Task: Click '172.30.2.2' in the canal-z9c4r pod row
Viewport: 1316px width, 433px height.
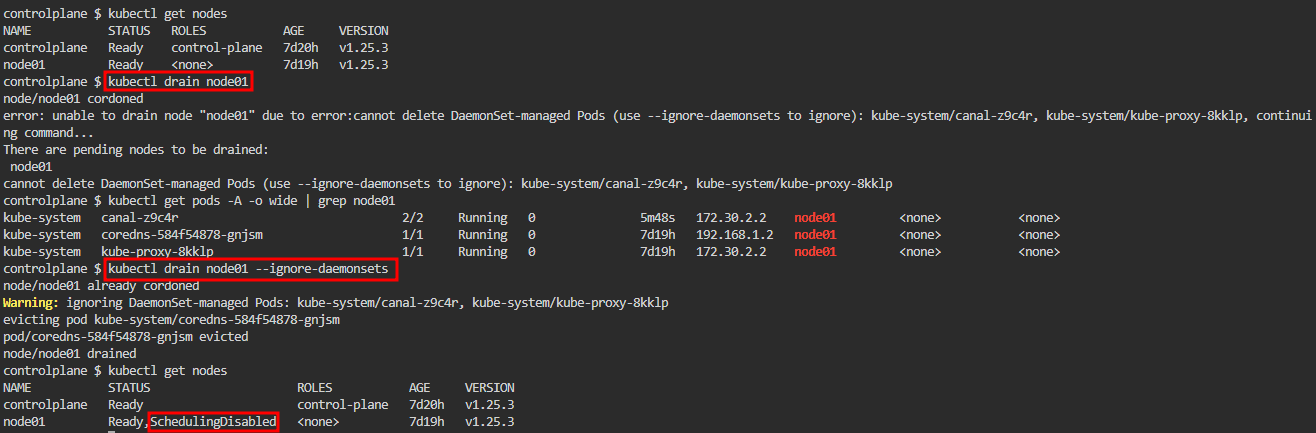Action: [731, 218]
